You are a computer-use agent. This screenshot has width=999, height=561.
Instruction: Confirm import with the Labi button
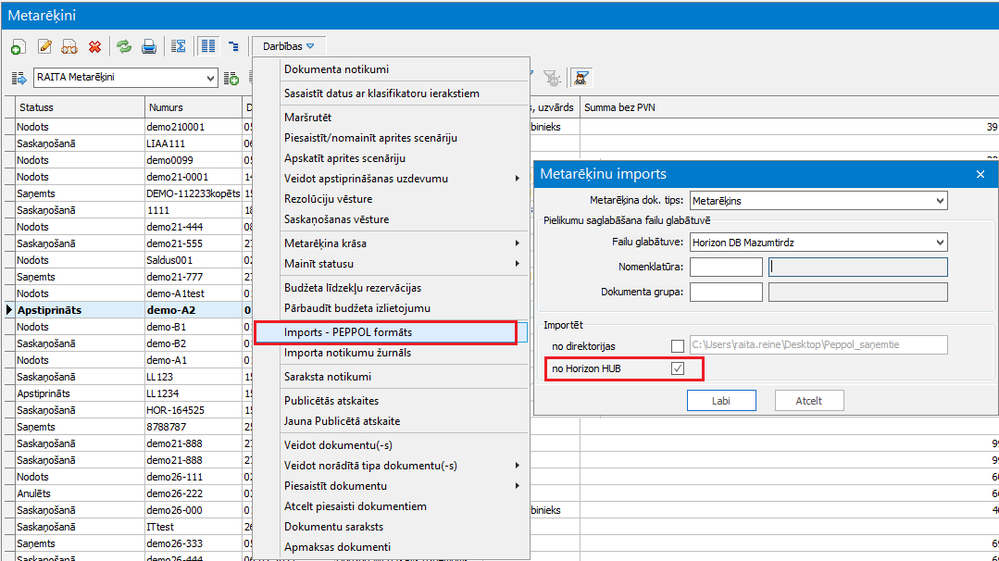coord(721,401)
